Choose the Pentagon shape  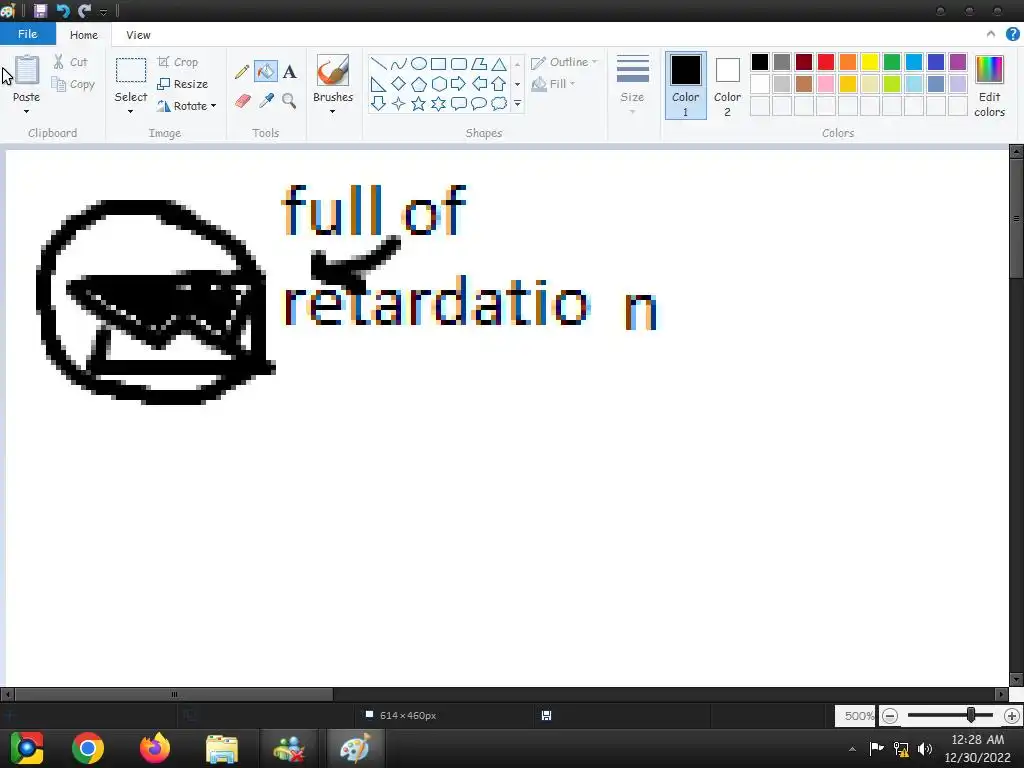click(419, 84)
